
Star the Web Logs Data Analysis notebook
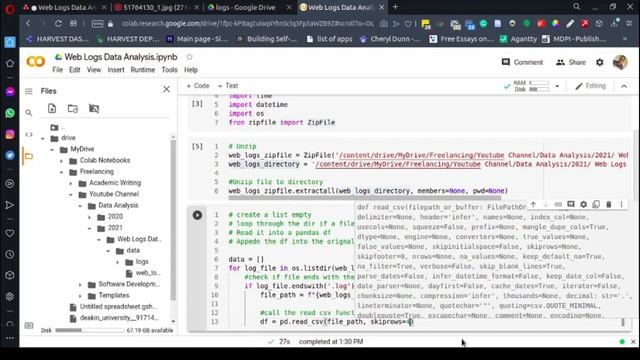[189, 57]
